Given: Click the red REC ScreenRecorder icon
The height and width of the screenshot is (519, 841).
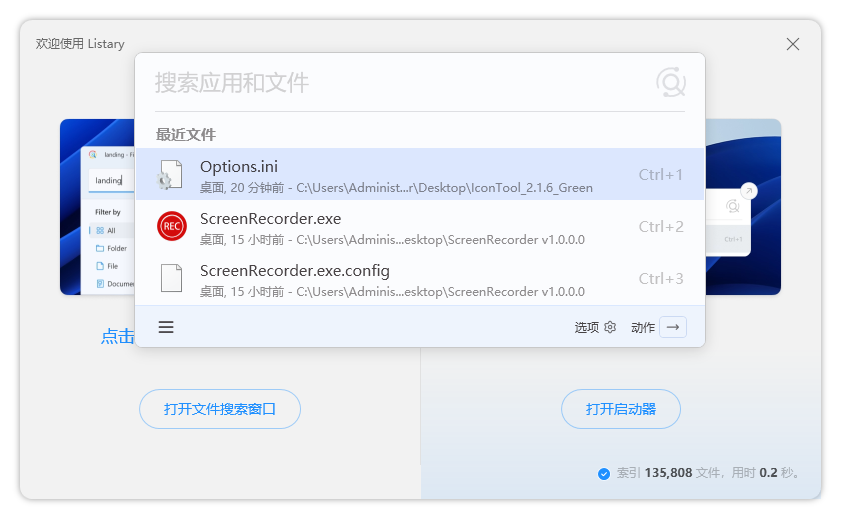Looking at the screenshot, I should pos(172,226).
